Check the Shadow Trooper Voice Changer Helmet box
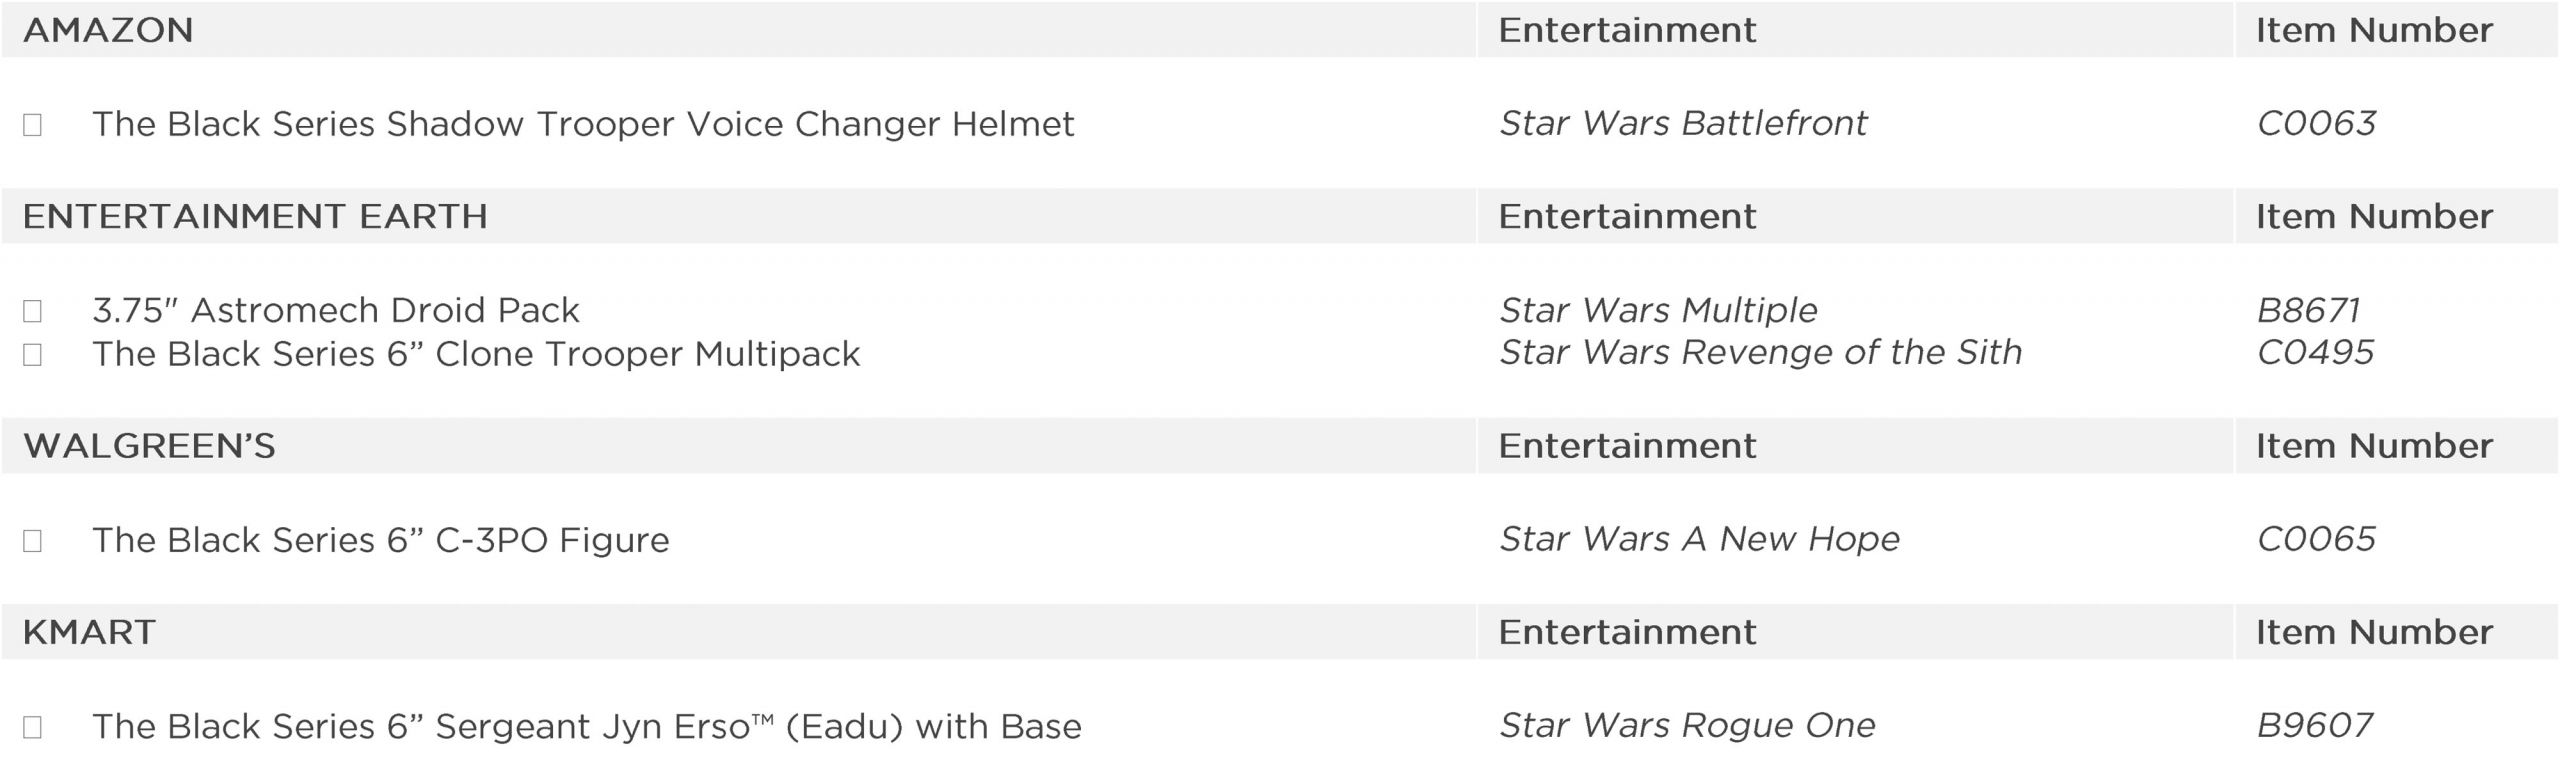The image size is (2560, 758). [32, 125]
